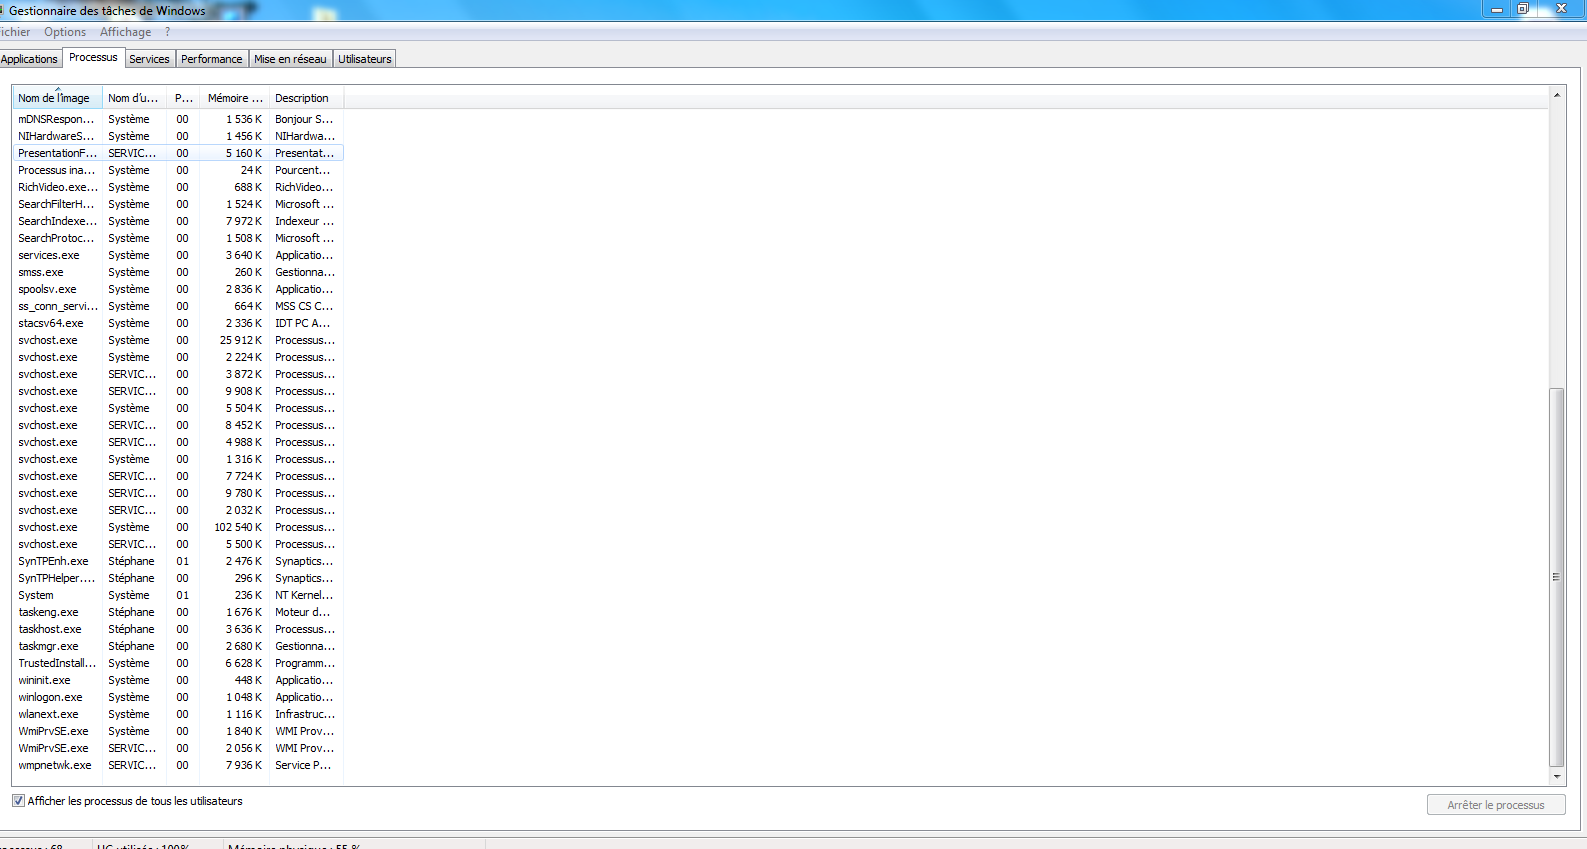Select the spoolsv.exe process
This screenshot has height=849, width=1587.
pyautogui.click(x=178, y=289)
